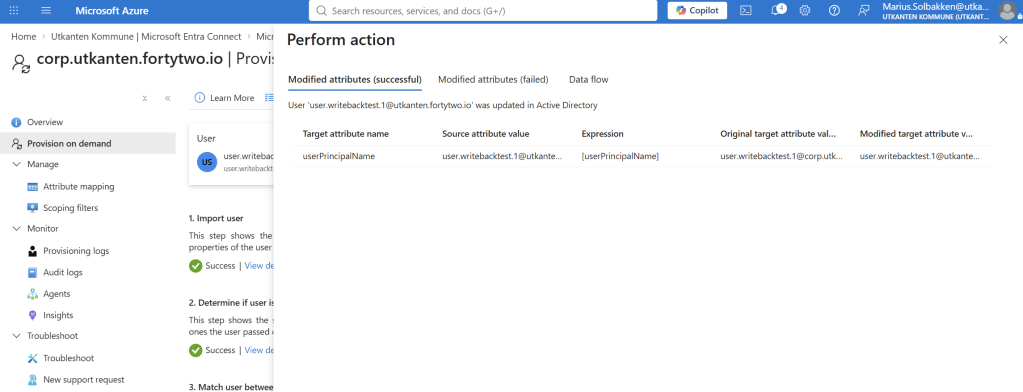Viewport: 1023px width, 392px height.
Task: Collapse the Troubleshoot section
Action: pos(16,336)
